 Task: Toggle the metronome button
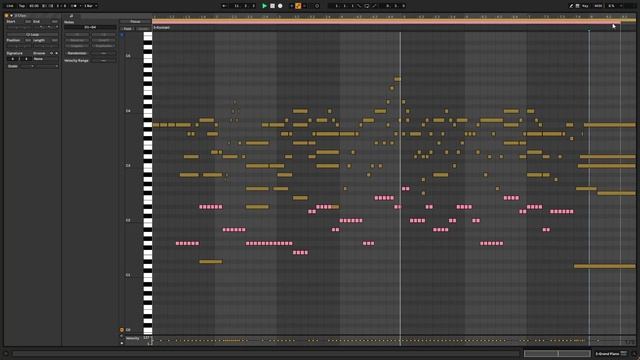(74, 6)
